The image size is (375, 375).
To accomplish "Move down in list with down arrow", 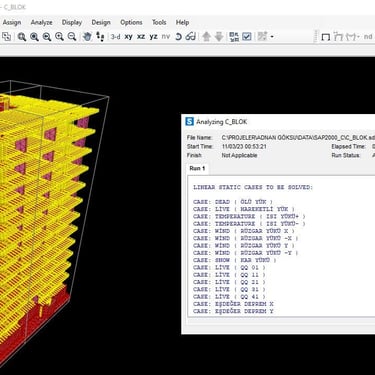I will (x=219, y=37).
